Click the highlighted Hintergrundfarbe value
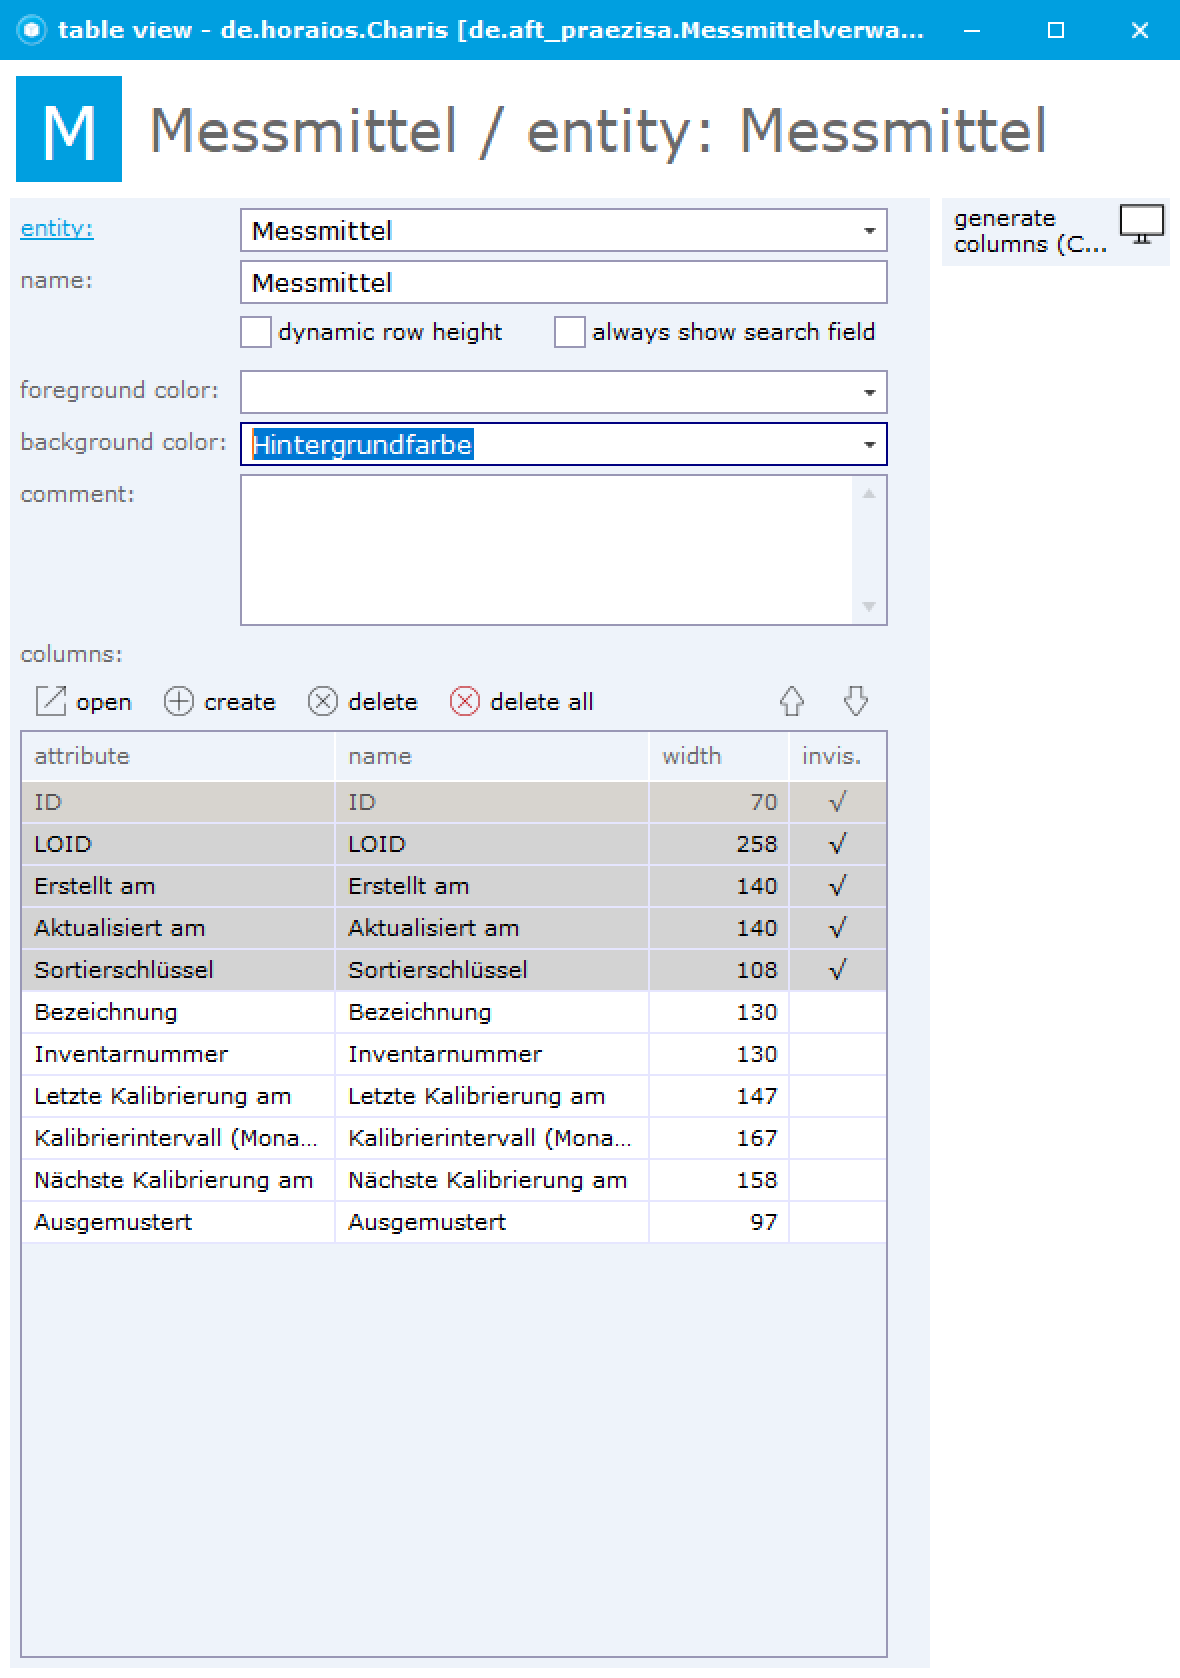 [362, 445]
